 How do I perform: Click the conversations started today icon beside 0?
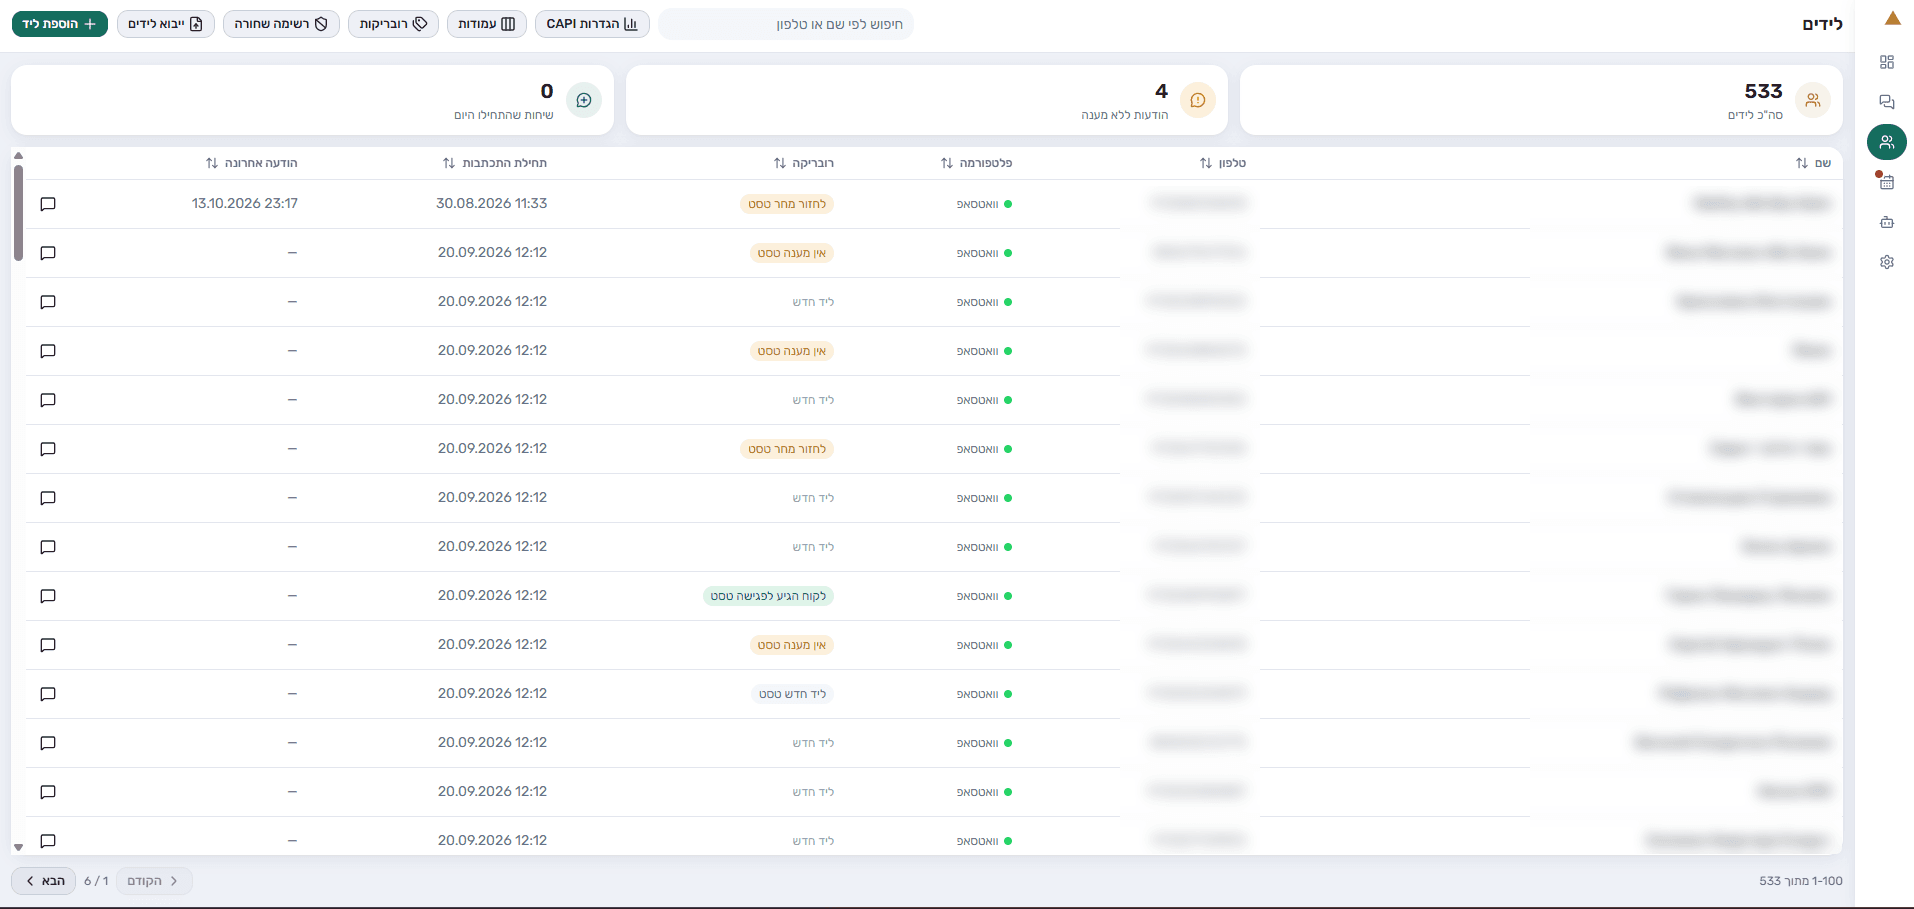click(583, 100)
